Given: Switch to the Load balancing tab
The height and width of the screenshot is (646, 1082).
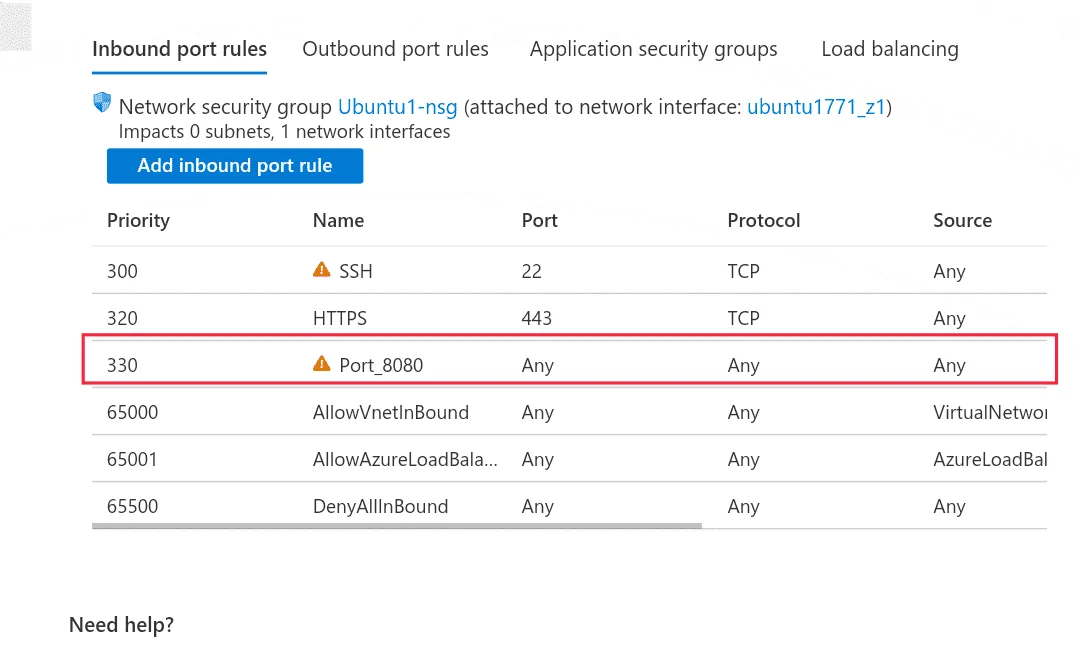Looking at the screenshot, I should tap(889, 49).
